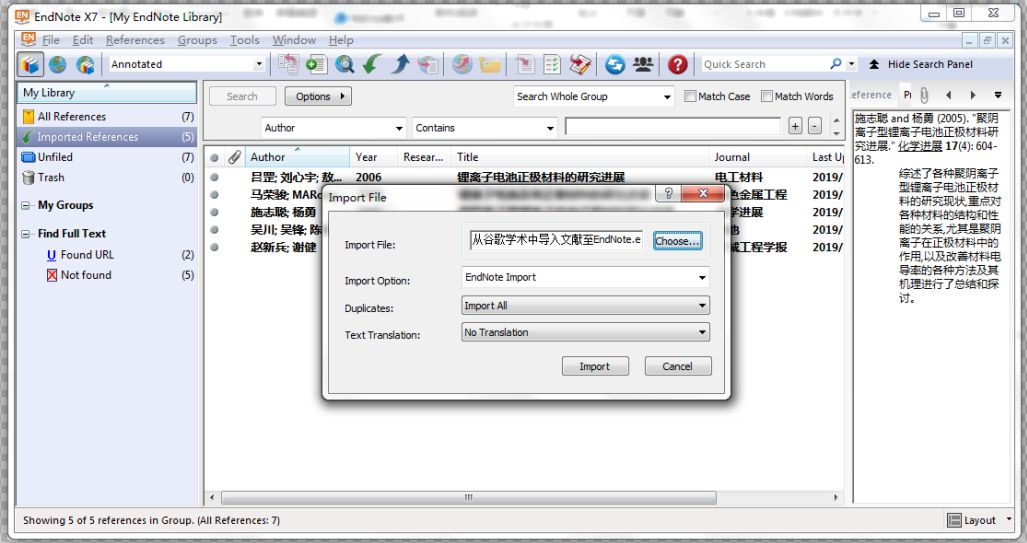The width and height of the screenshot is (1027, 543).
Task: Toggle read status dot for 赵新兵 reference
Action: [x=214, y=247]
